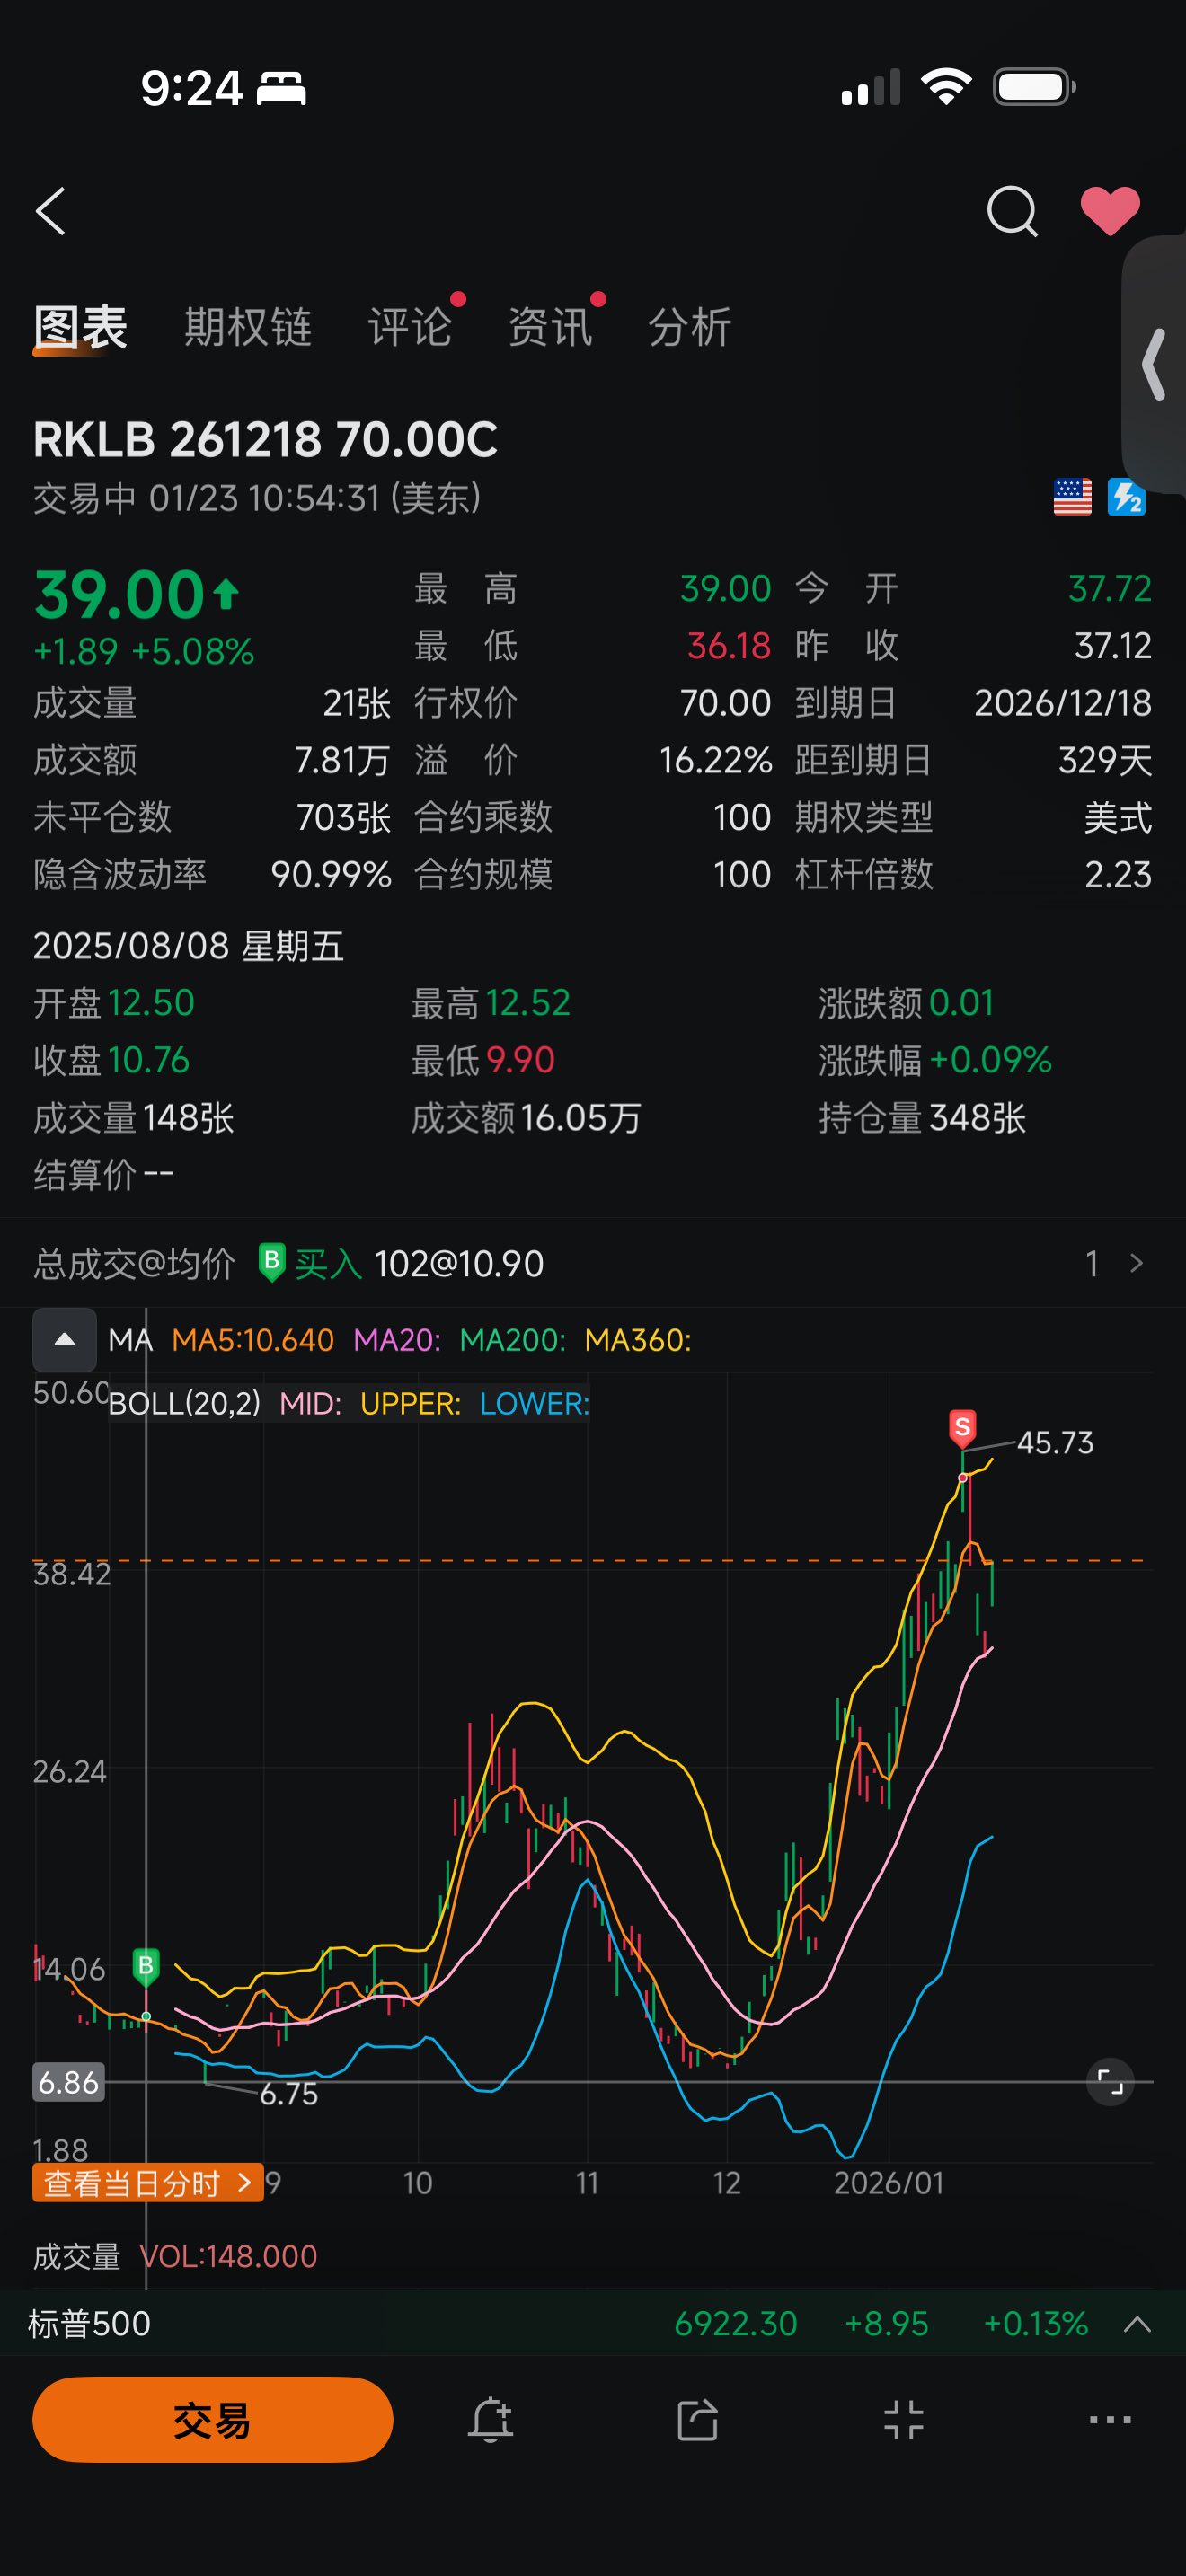Tap the blue lightning level-2 icon
The width and height of the screenshot is (1186, 2576).
point(1126,497)
